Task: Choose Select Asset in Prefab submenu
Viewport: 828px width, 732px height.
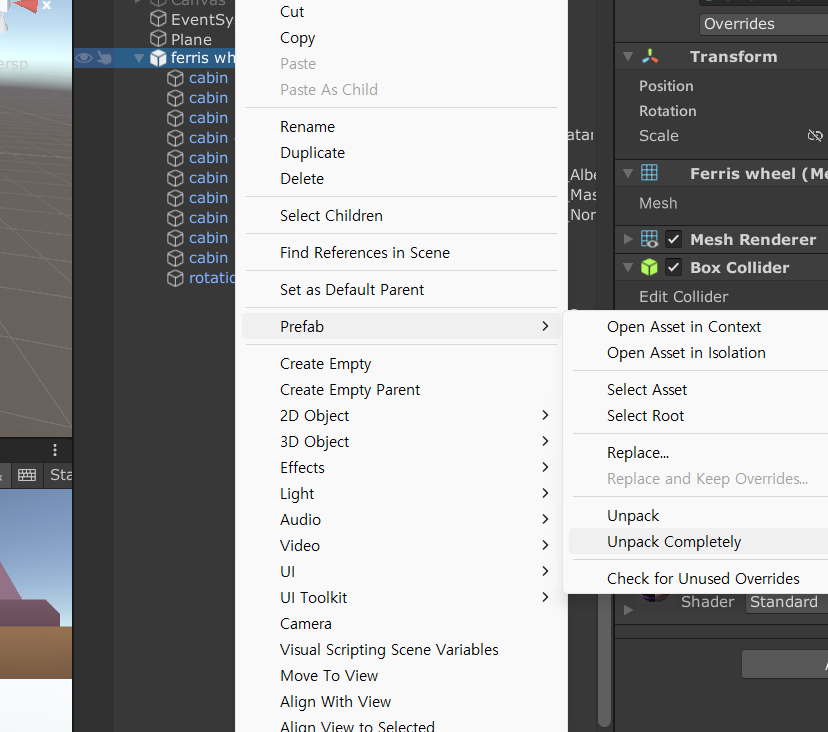Action: (x=698, y=389)
